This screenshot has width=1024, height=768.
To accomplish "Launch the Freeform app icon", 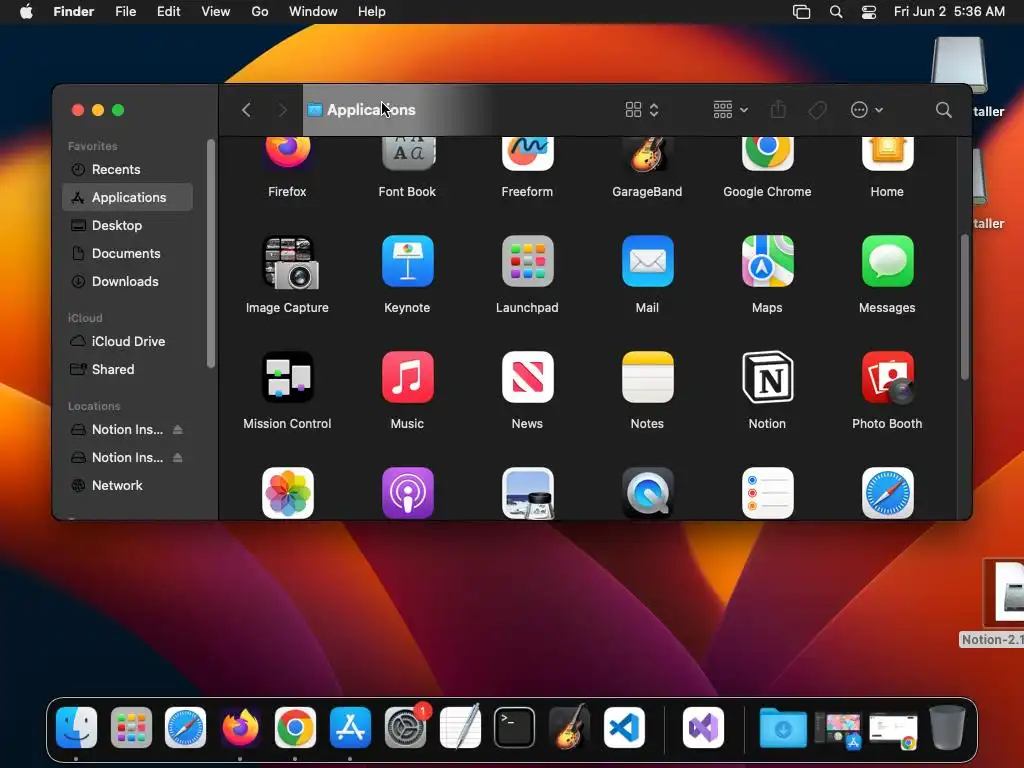I will (528, 153).
